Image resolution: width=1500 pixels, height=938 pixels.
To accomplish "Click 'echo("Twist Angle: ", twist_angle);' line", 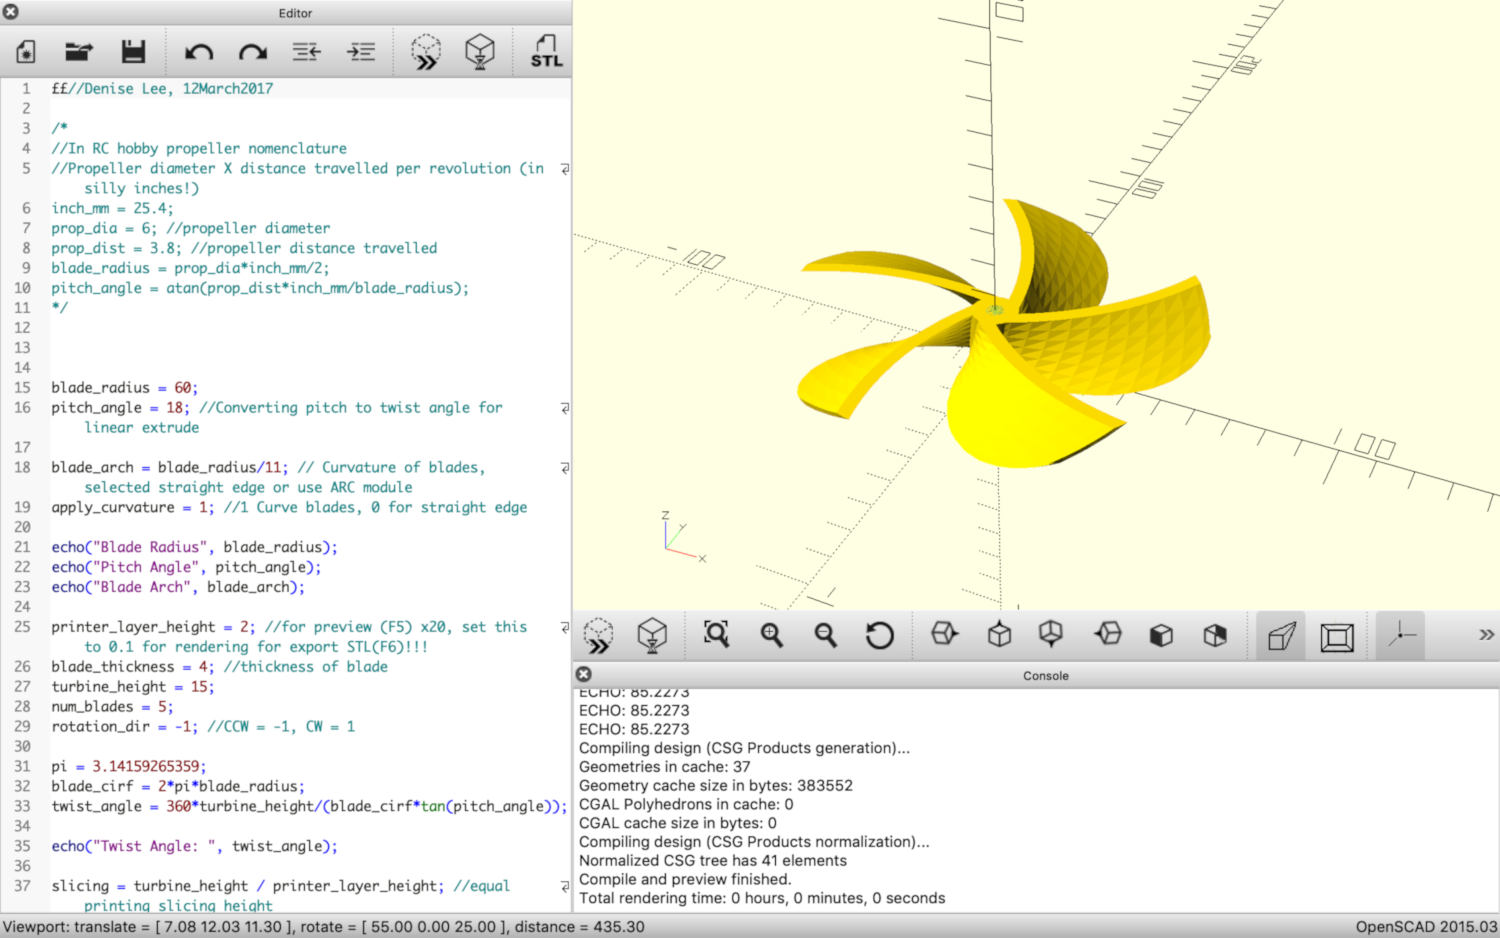I will point(195,846).
